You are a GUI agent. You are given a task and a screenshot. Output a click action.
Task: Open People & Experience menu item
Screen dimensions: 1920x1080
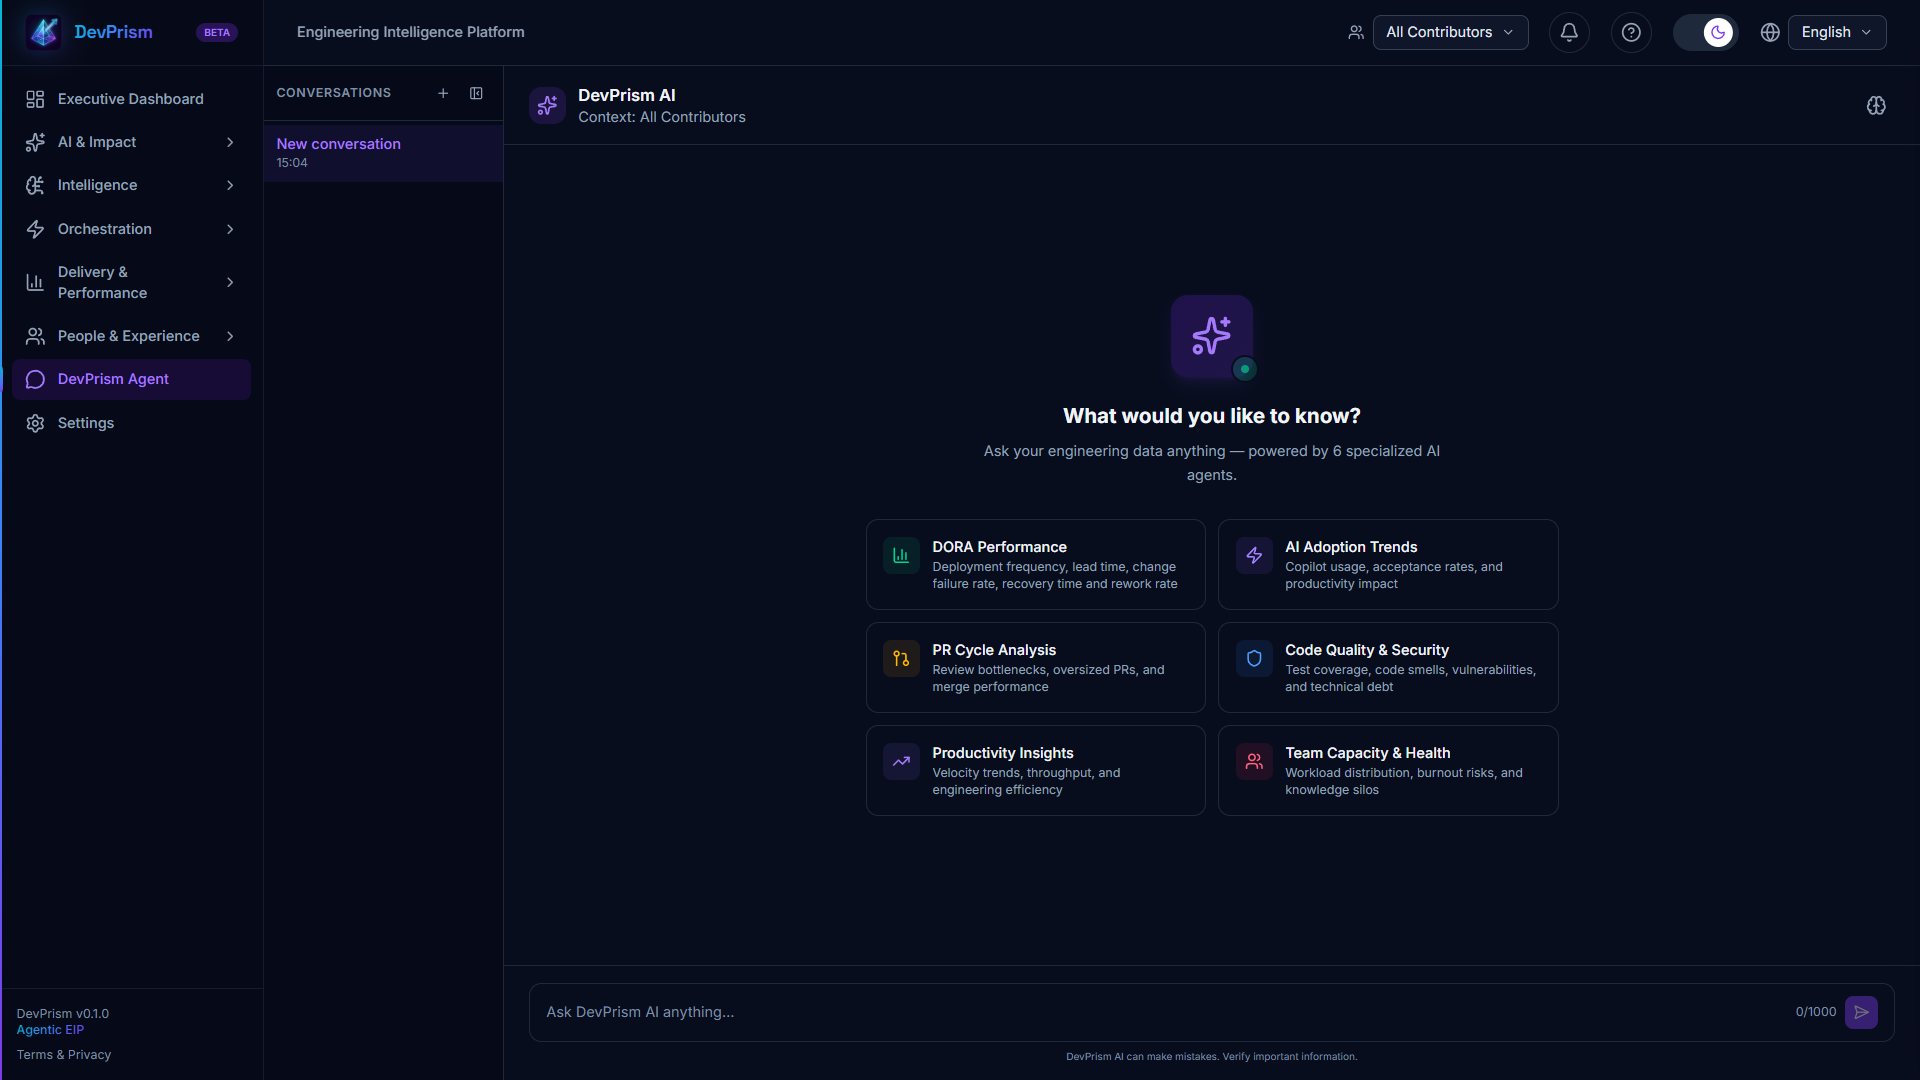(x=129, y=336)
